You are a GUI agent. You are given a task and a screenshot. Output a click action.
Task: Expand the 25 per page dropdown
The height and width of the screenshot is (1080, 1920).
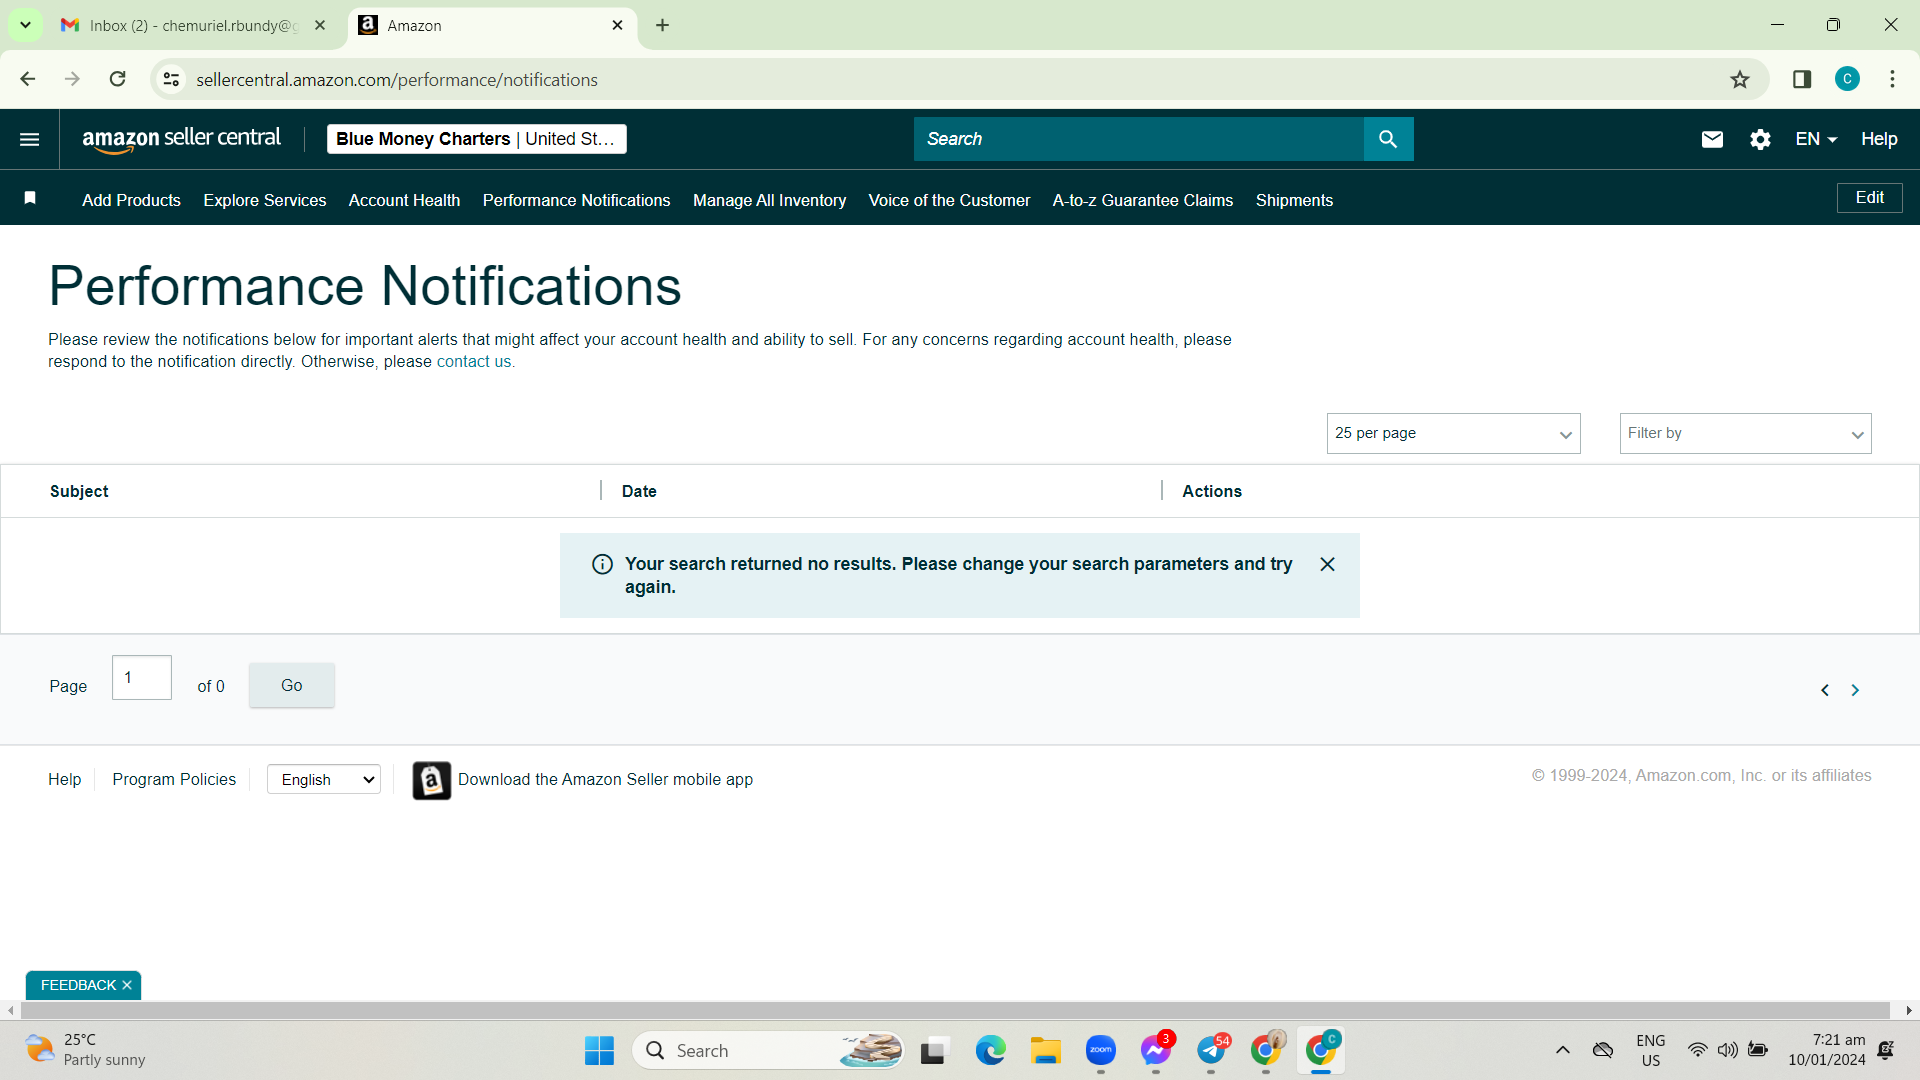(x=1453, y=433)
